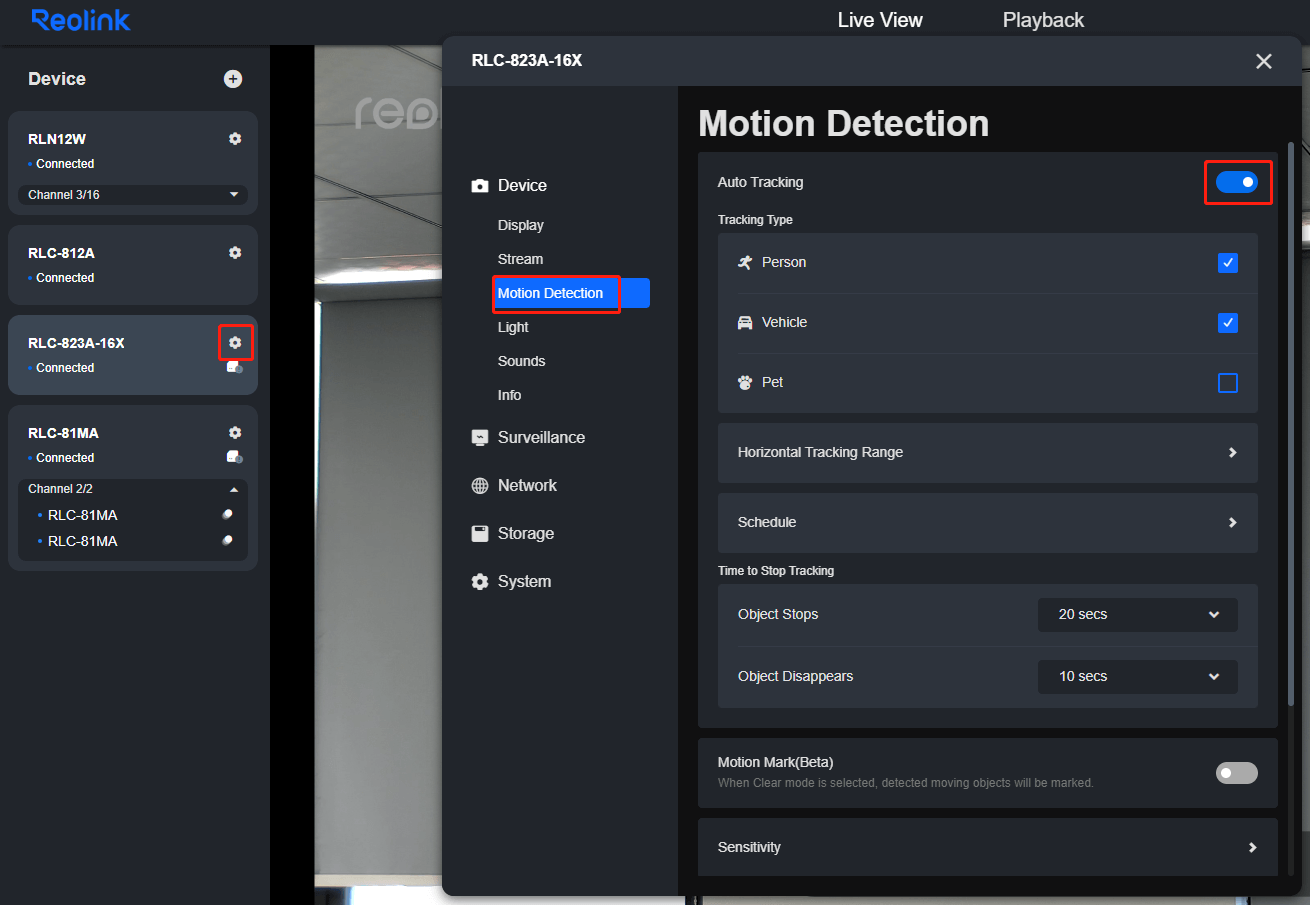
Task: Turn off the Auto Tracking switch
Action: click(x=1237, y=182)
